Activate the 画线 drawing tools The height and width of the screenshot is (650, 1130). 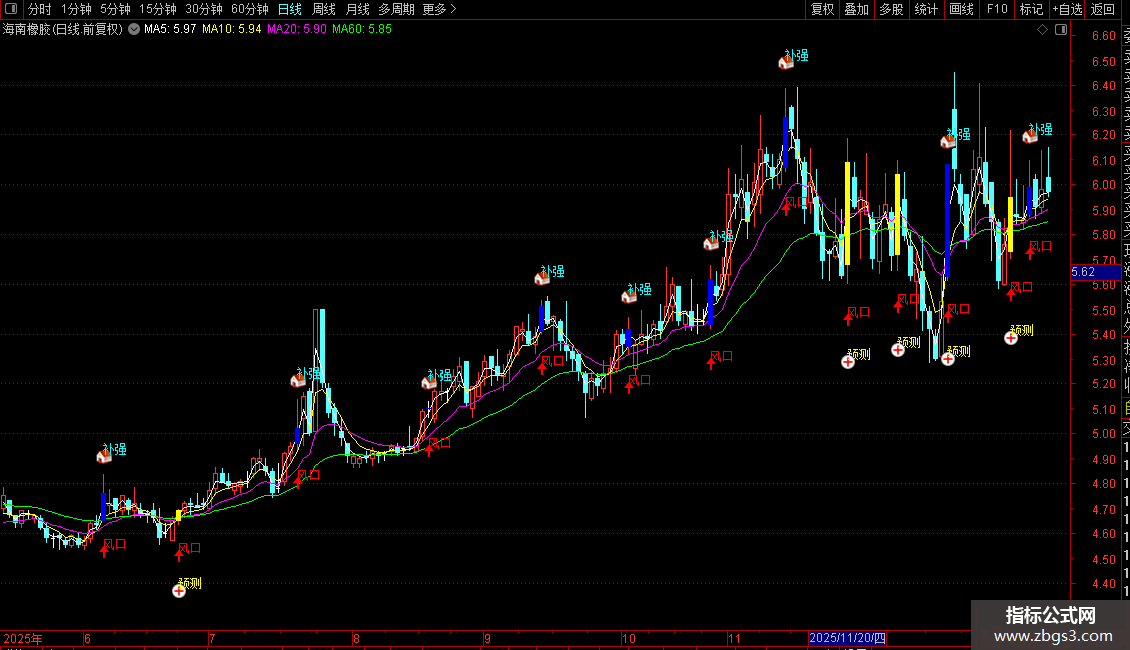point(961,9)
